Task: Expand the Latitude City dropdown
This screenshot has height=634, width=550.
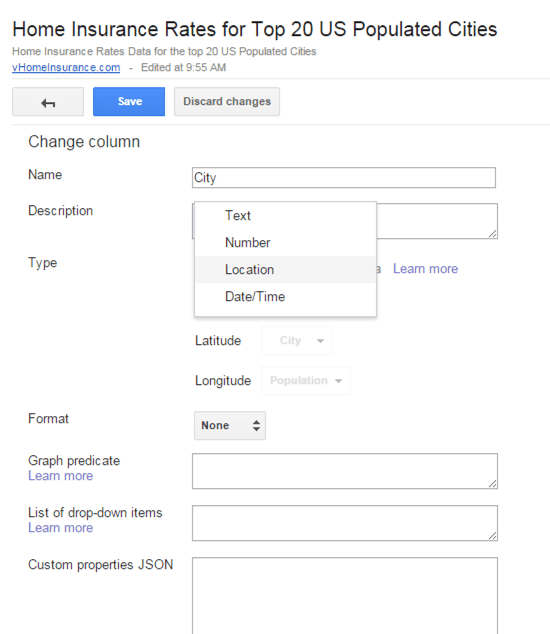Action: point(297,341)
